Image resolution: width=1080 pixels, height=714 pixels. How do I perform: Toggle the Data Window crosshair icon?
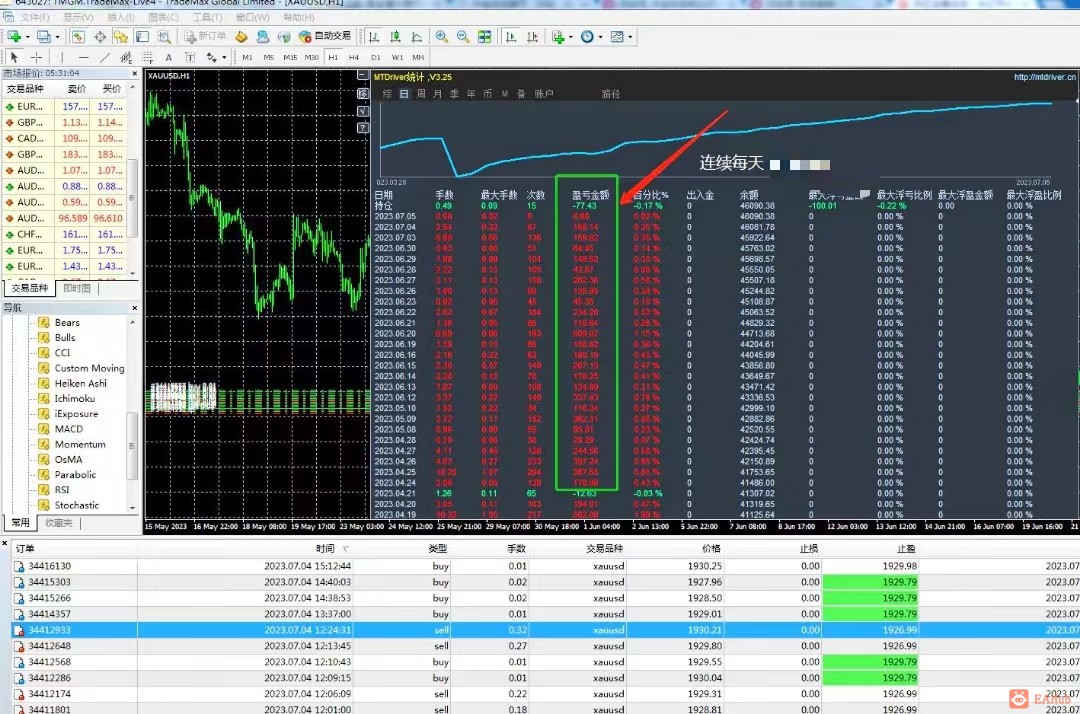coord(100,36)
